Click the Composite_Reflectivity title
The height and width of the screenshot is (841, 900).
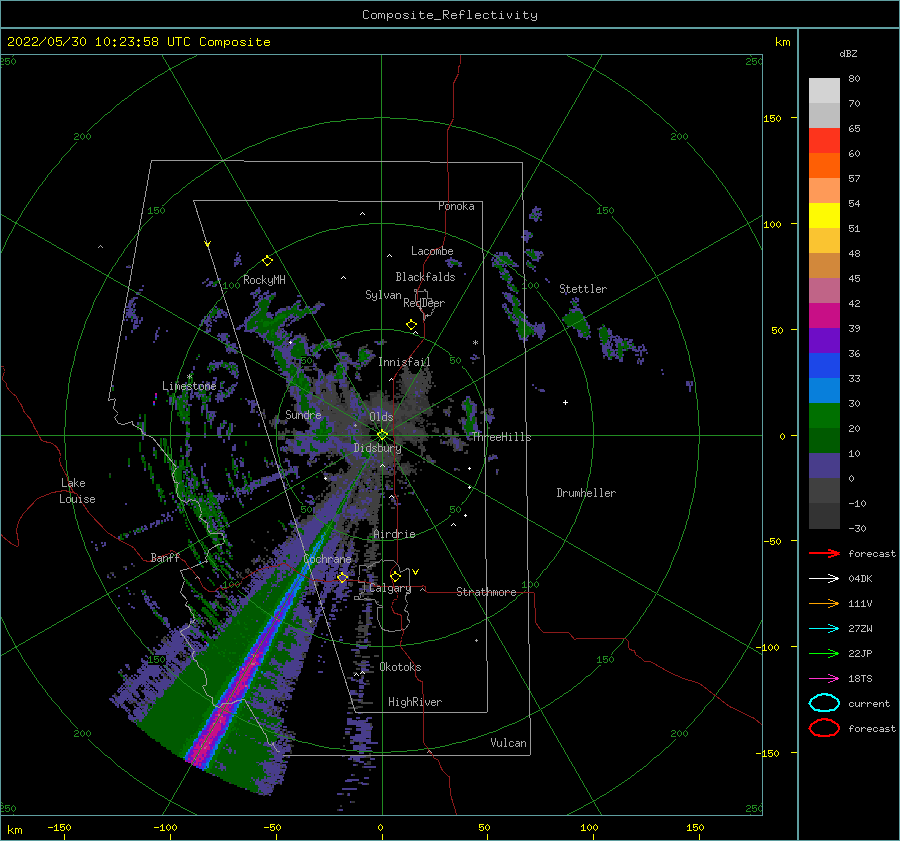click(450, 15)
